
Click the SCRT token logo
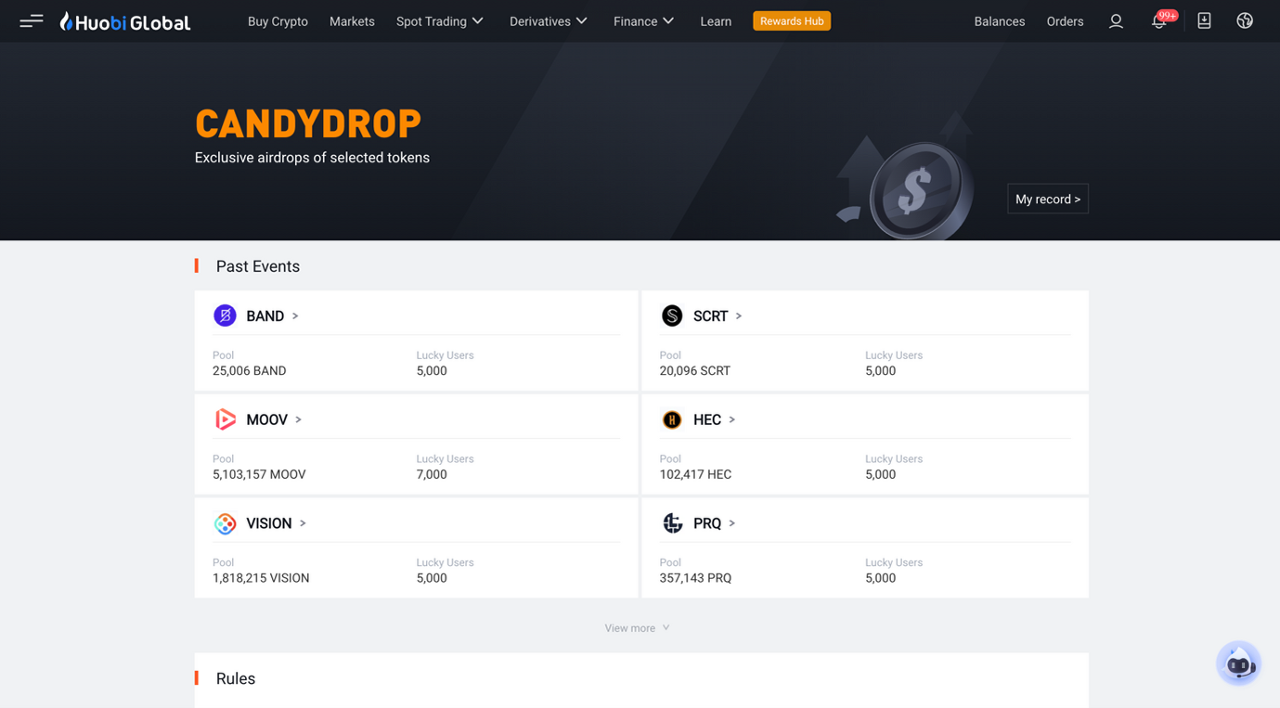tap(672, 316)
